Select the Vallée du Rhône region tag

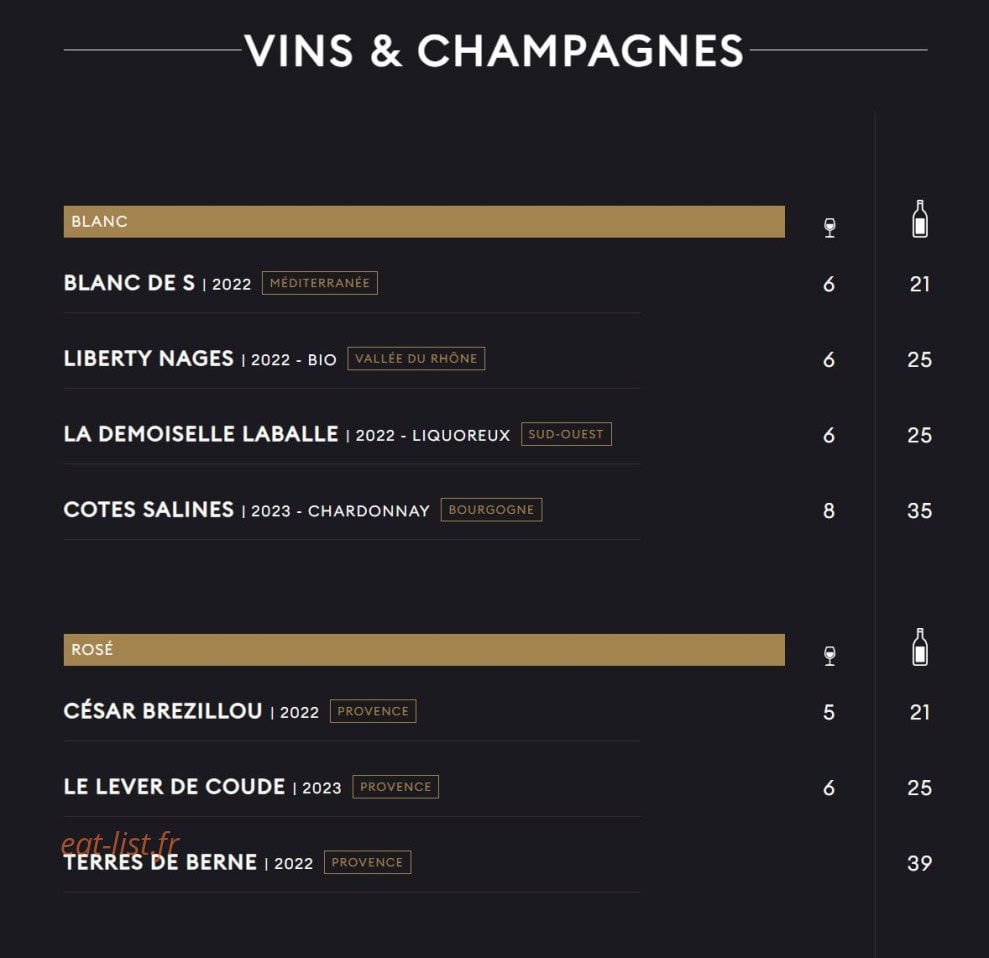pyautogui.click(x=416, y=358)
